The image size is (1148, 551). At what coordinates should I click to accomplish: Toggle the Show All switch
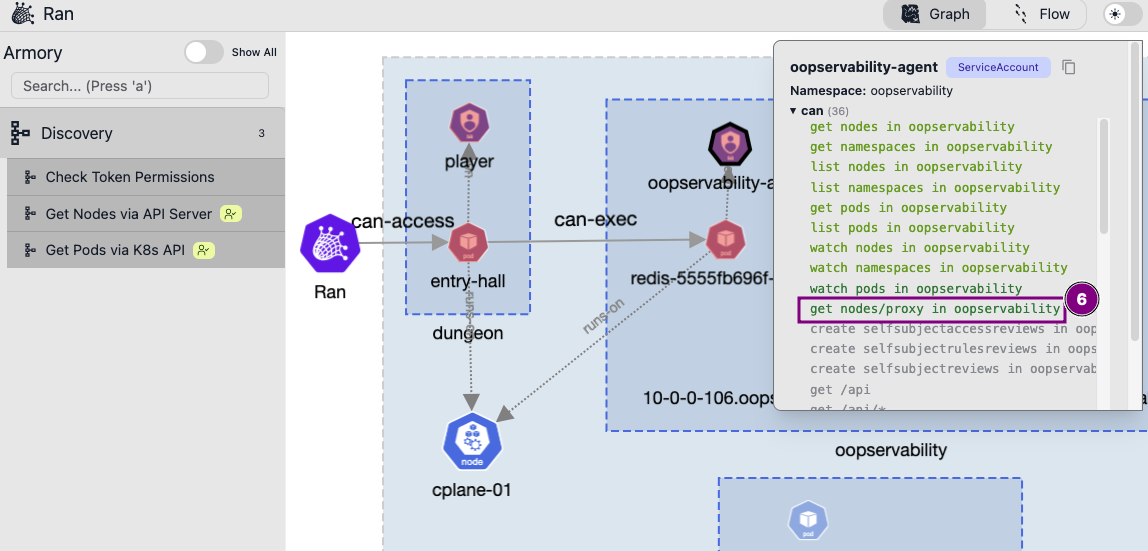tap(204, 52)
